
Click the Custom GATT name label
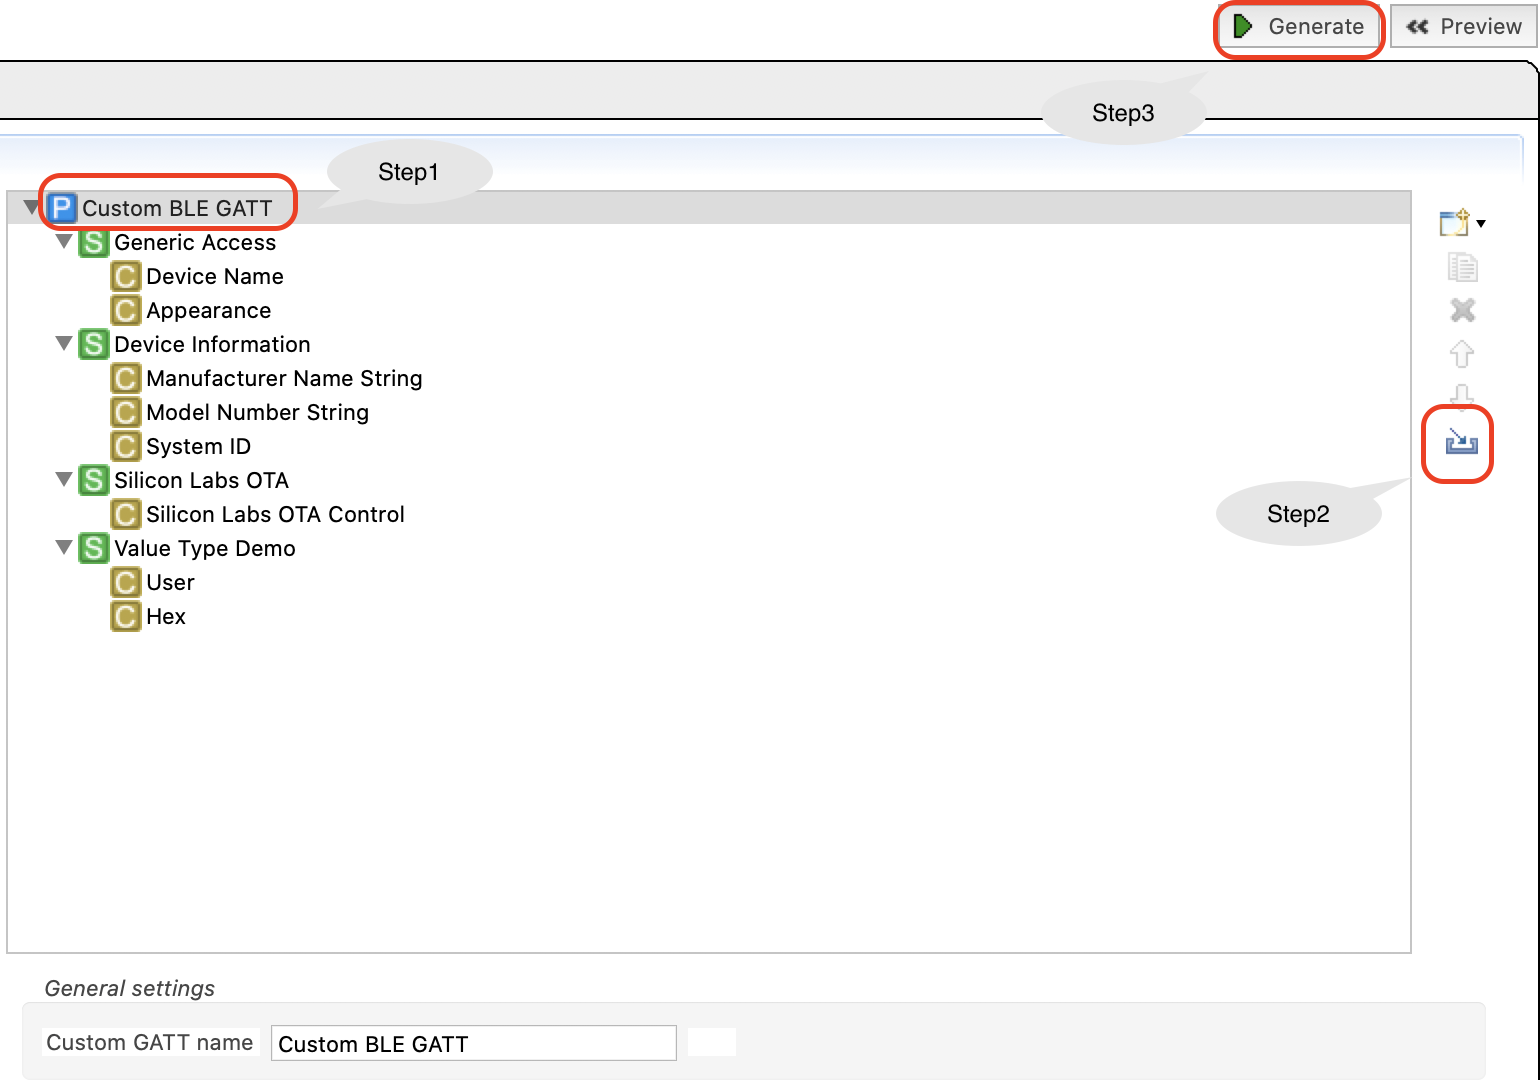click(x=150, y=1042)
